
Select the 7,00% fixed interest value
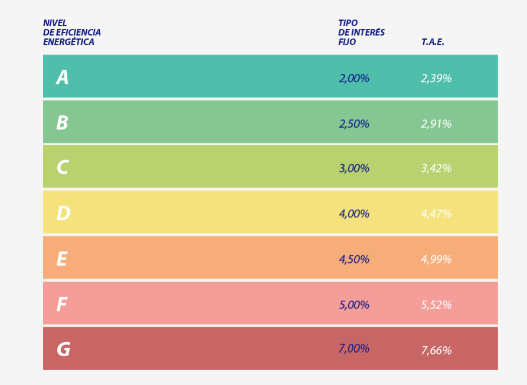(x=354, y=349)
